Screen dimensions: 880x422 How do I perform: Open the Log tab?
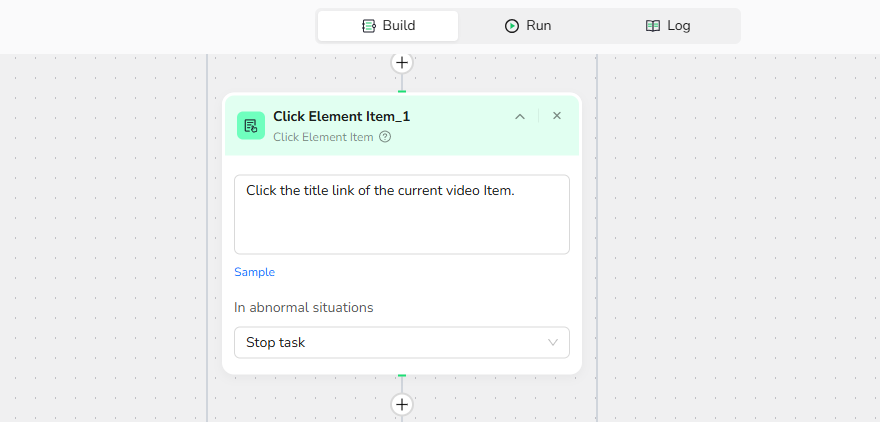(668, 26)
